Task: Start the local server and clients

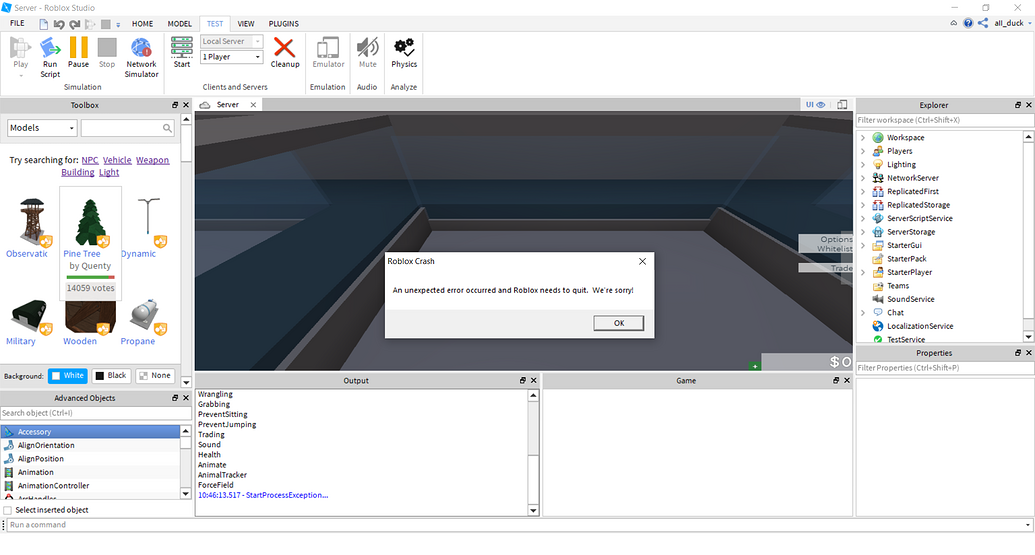Action: click(182, 52)
